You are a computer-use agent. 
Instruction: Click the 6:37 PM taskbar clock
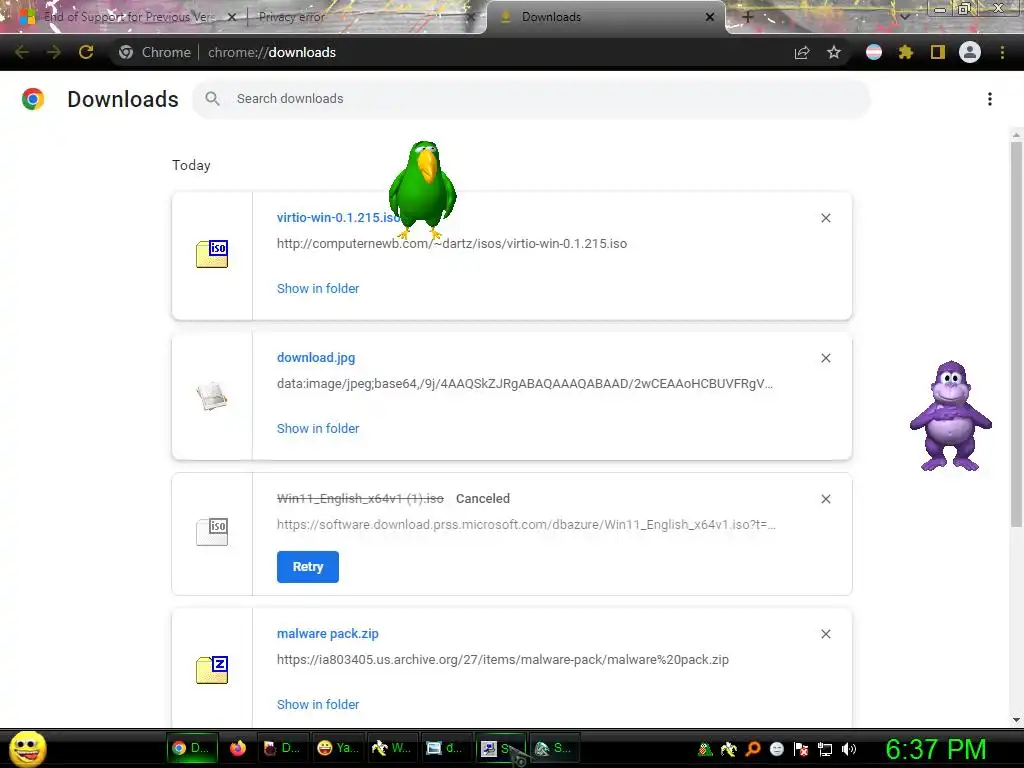(935, 748)
